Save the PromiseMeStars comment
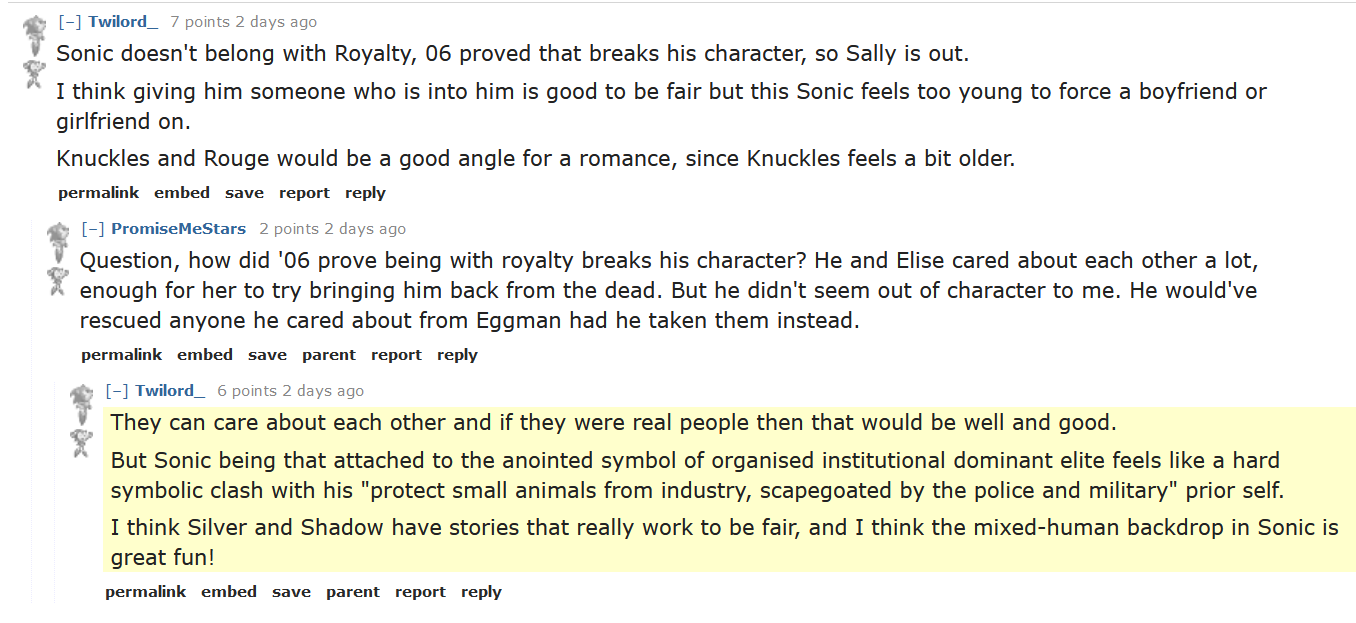 267,355
